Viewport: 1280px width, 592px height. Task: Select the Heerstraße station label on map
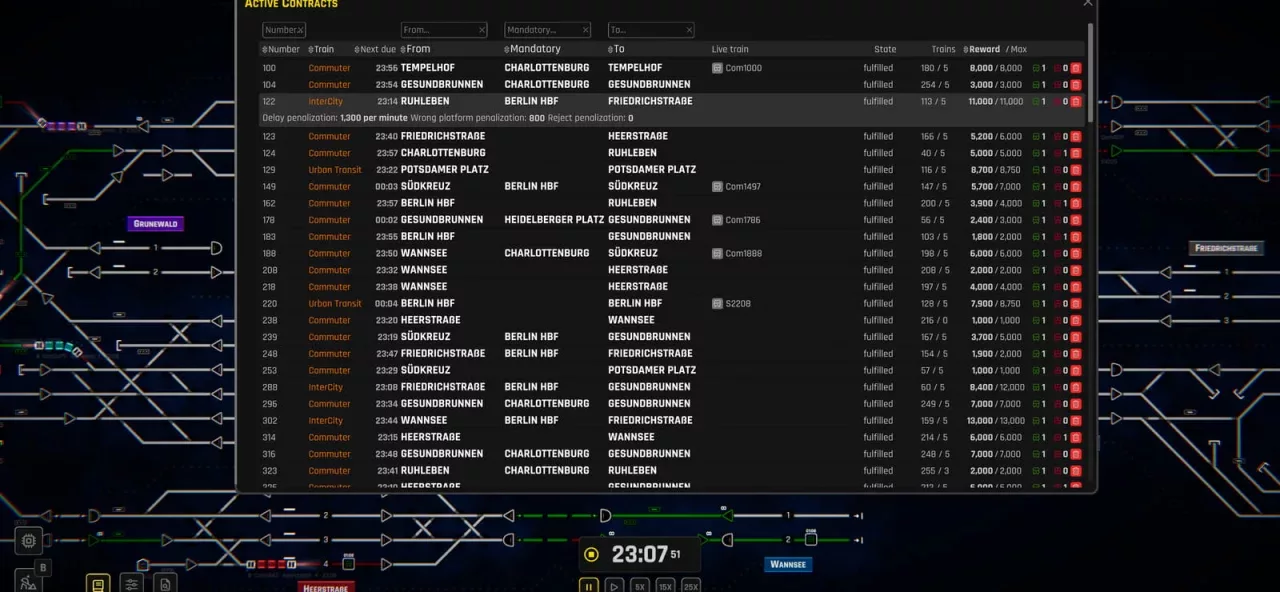click(x=325, y=588)
